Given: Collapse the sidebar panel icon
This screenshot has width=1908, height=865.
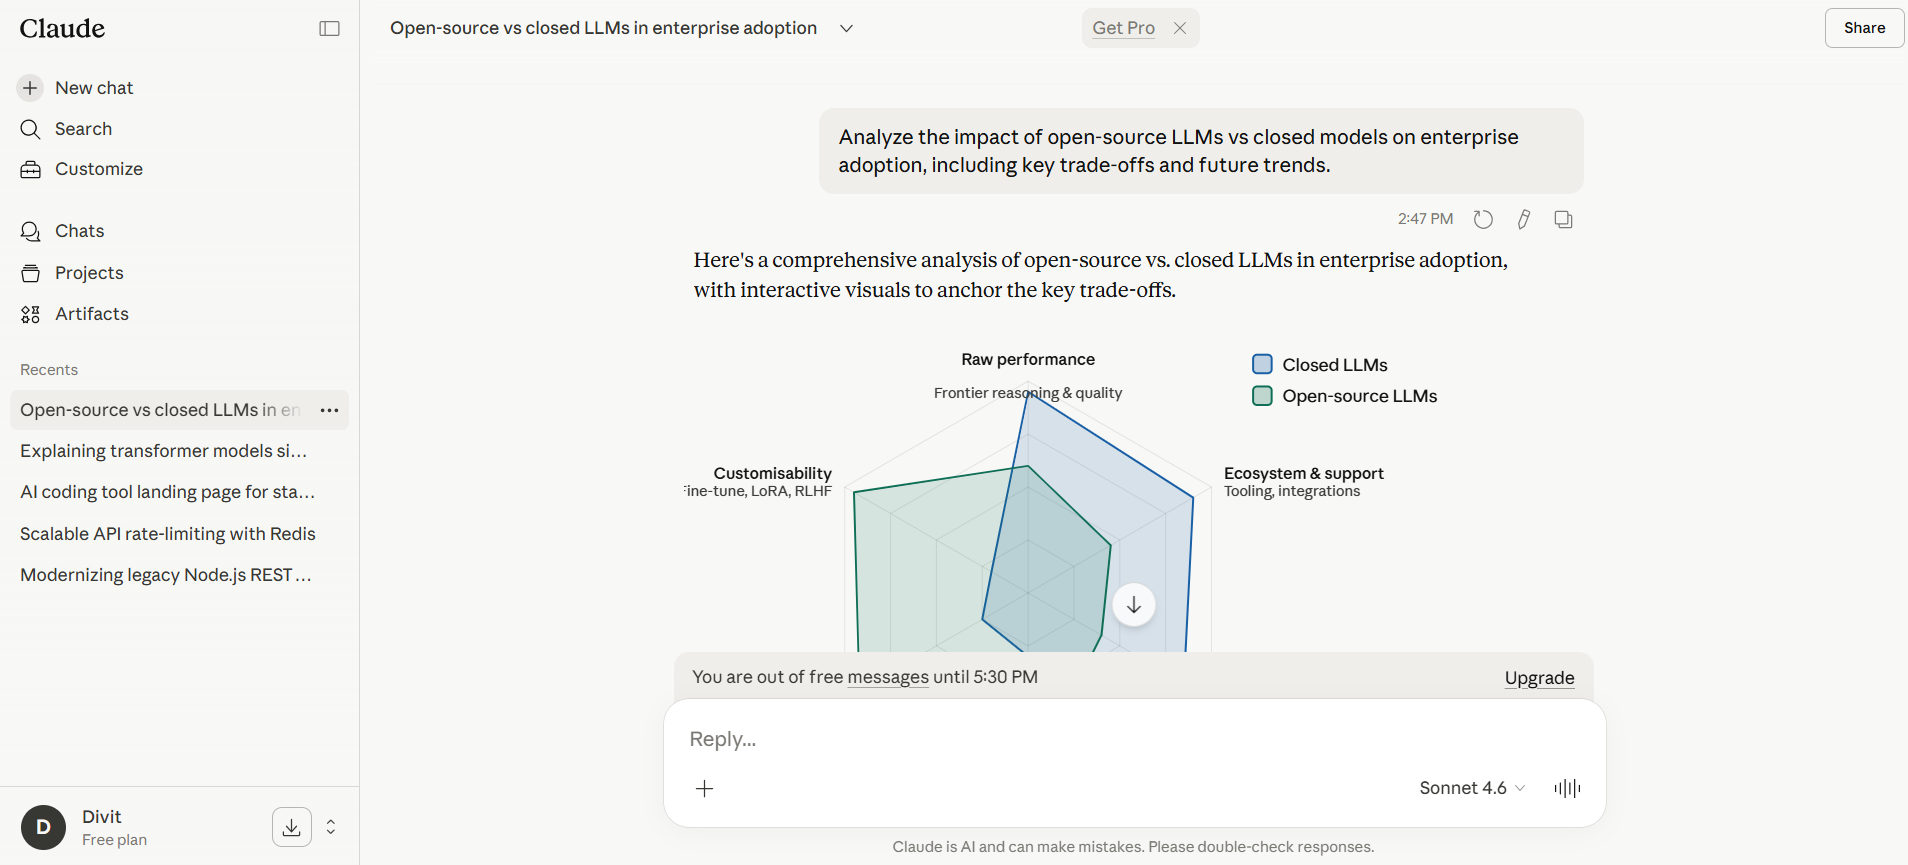Looking at the screenshot, I should click(x=329, y=28).
